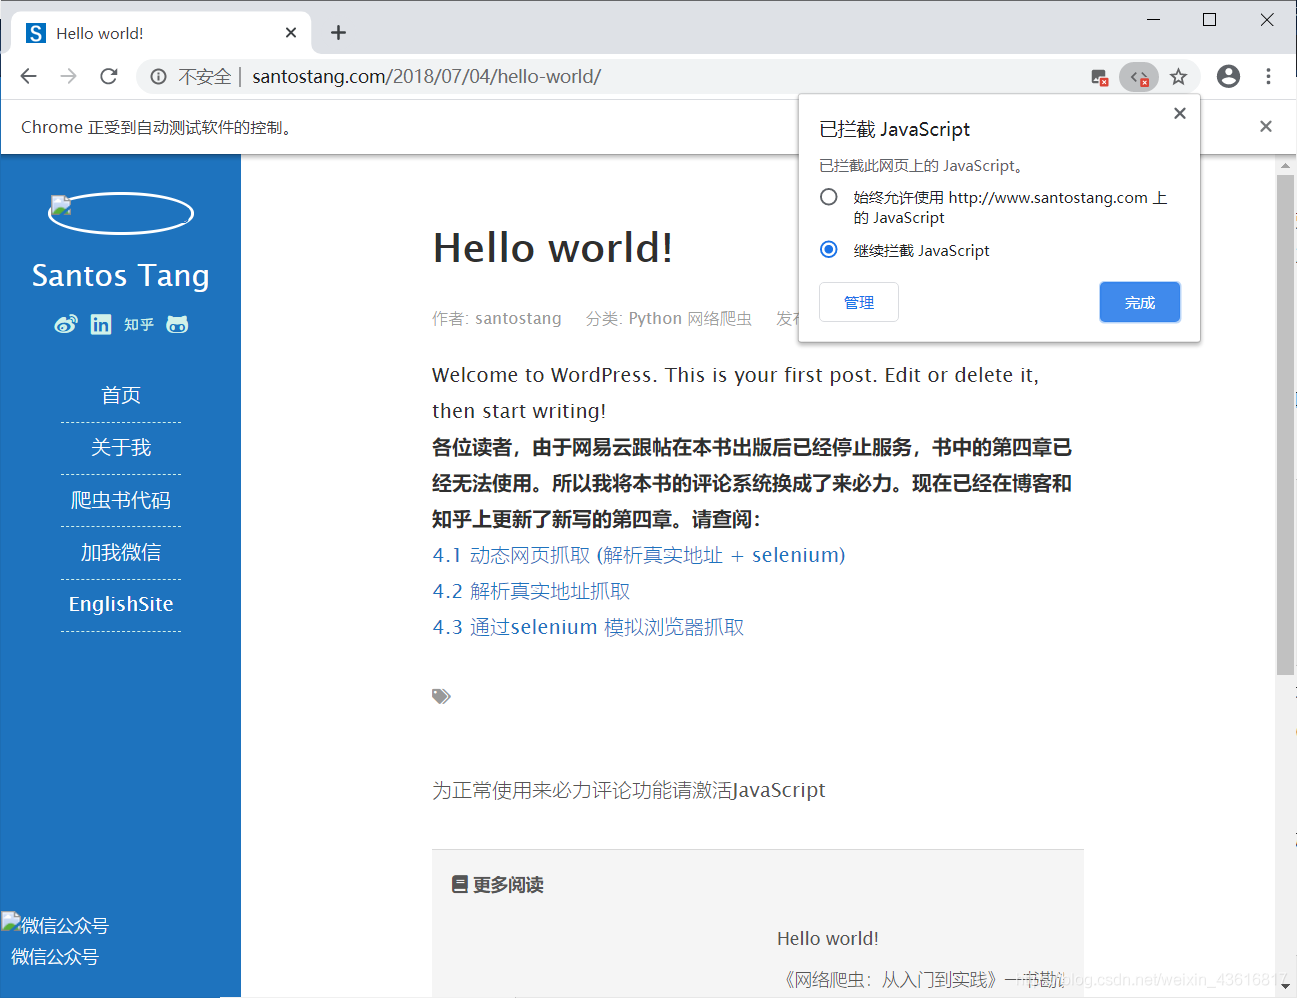Dismiss the automation control infobar

pos(1266,126)
